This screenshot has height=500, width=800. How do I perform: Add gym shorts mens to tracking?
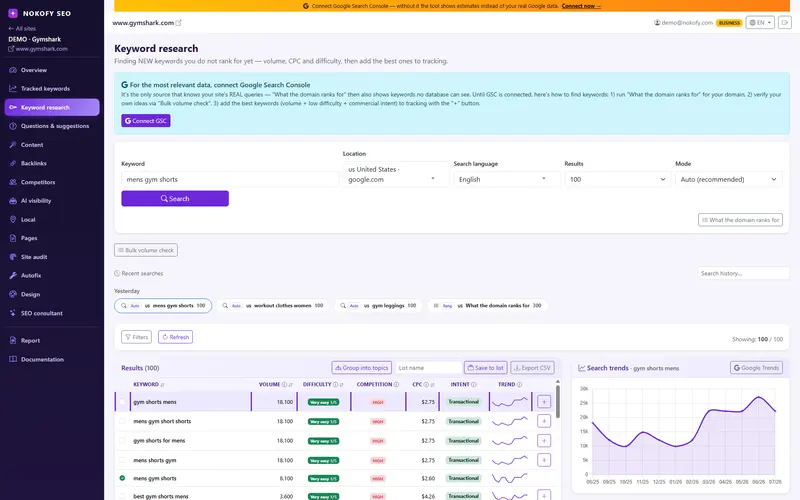544,402
